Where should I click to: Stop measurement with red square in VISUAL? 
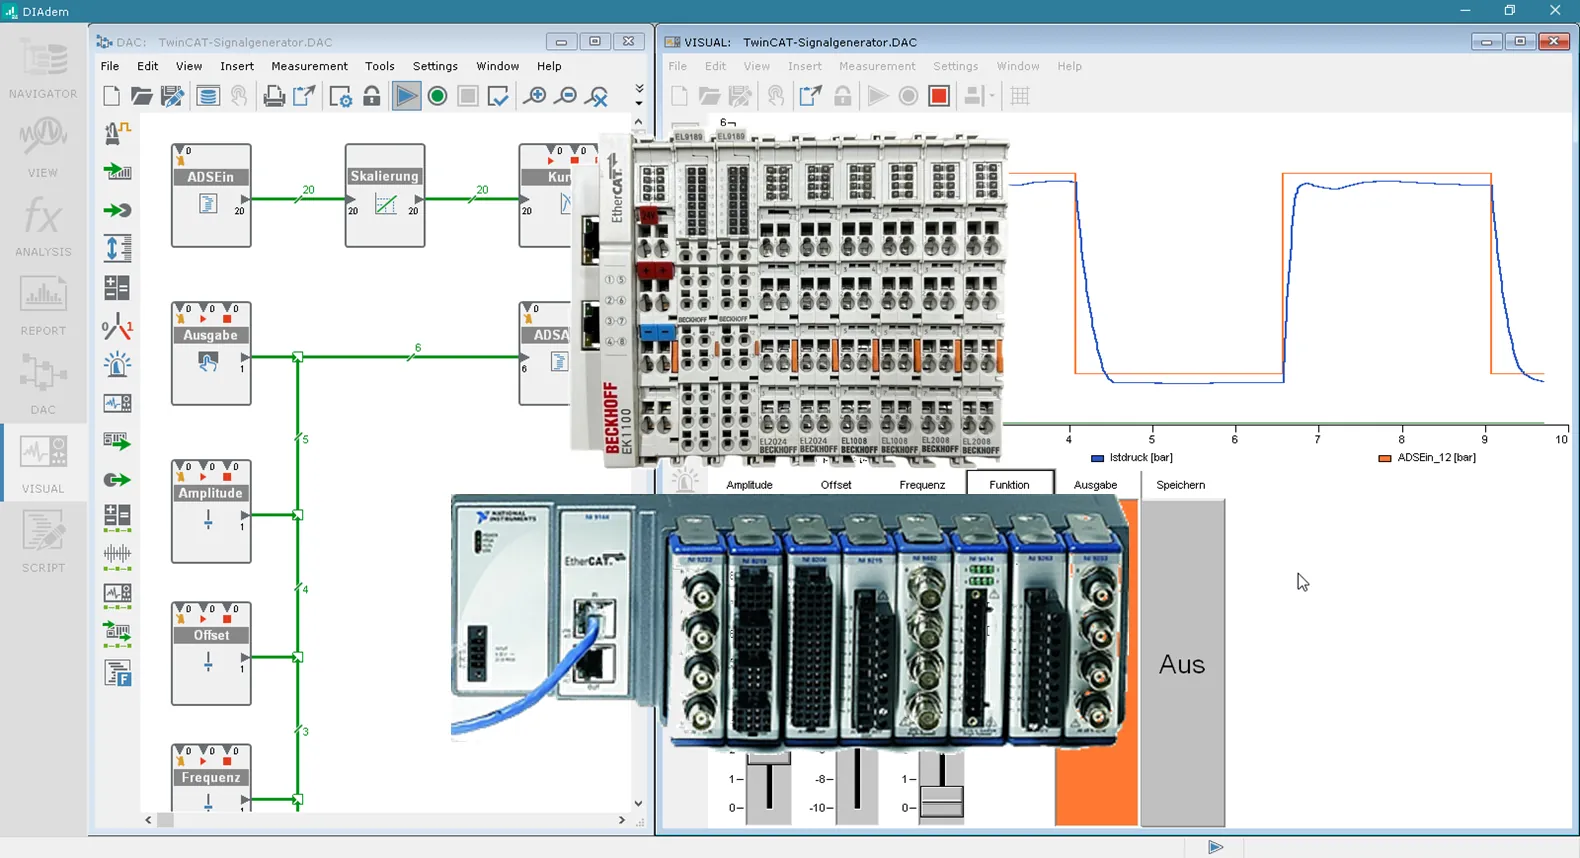(x=939, y=96)
